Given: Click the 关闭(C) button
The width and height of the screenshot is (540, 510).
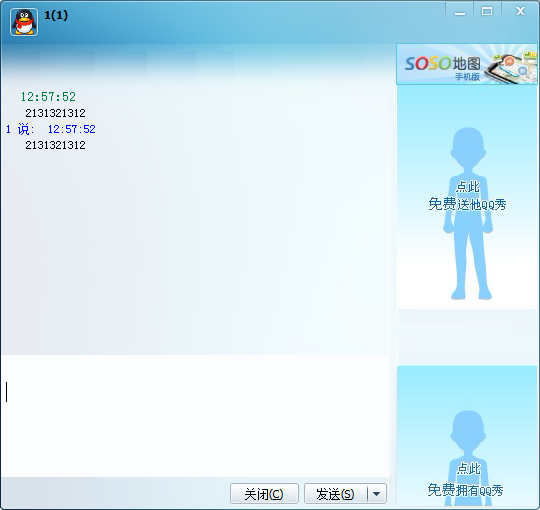Looking at the screenshot, I should (264, 493).
